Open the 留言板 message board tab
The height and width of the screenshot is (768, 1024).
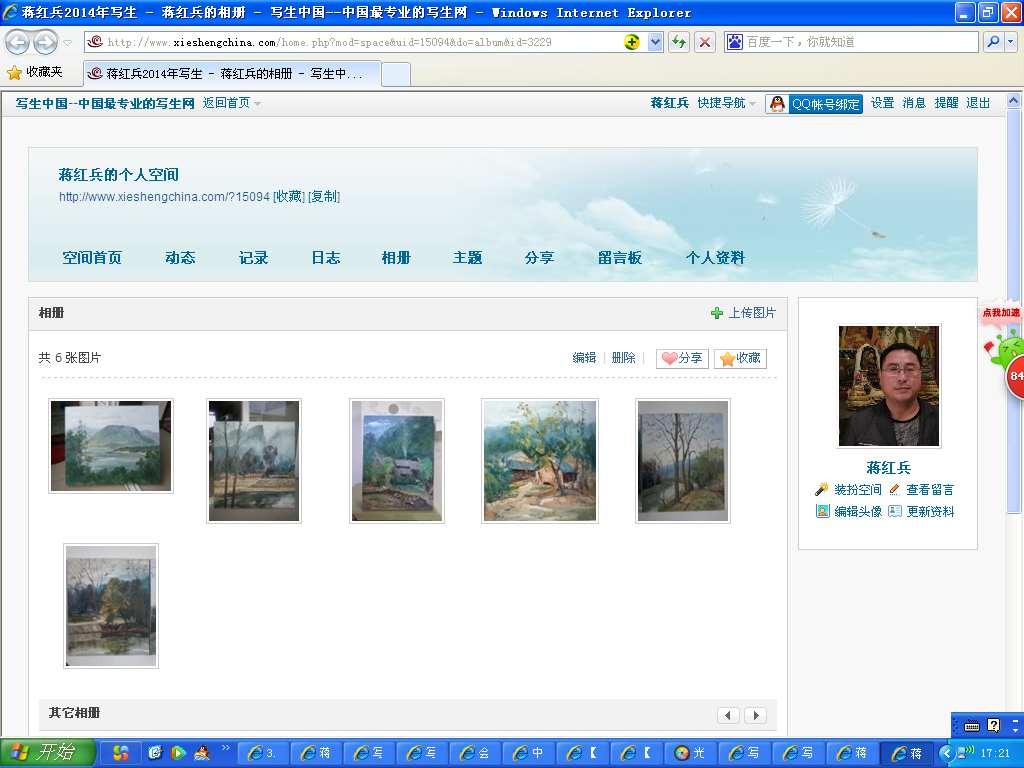pyautogui.click(x=619, y=257)
